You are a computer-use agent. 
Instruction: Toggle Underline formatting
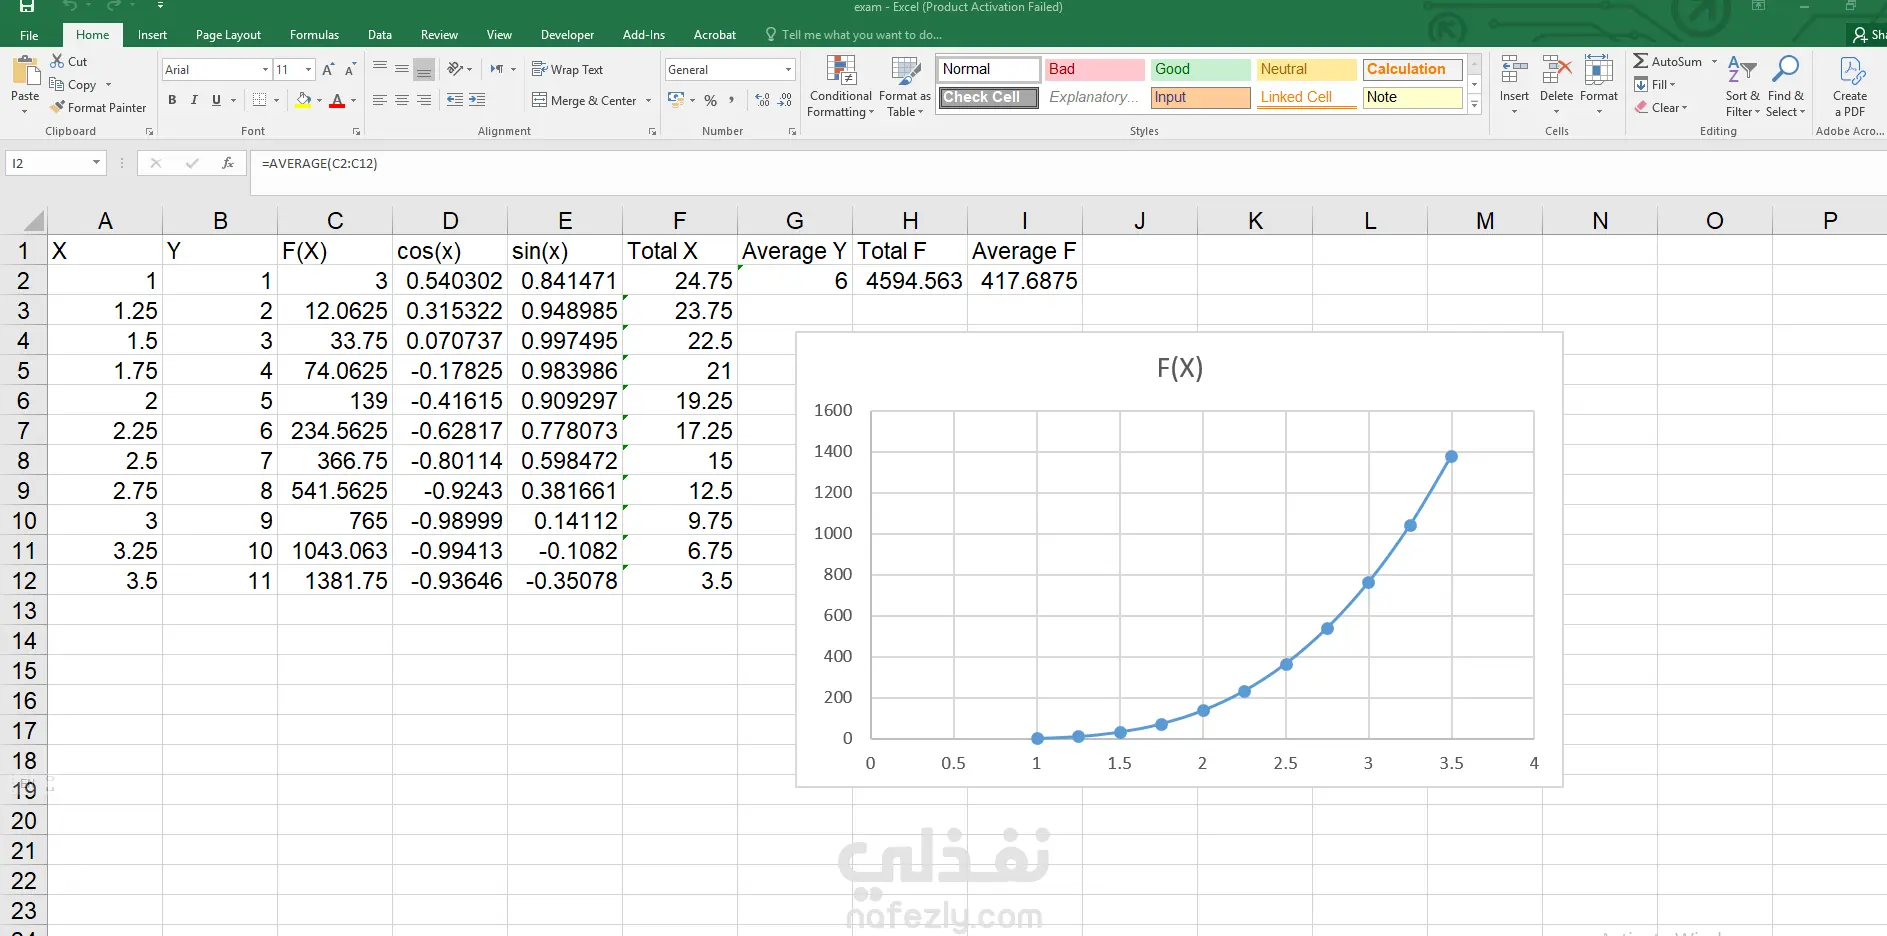216,100
